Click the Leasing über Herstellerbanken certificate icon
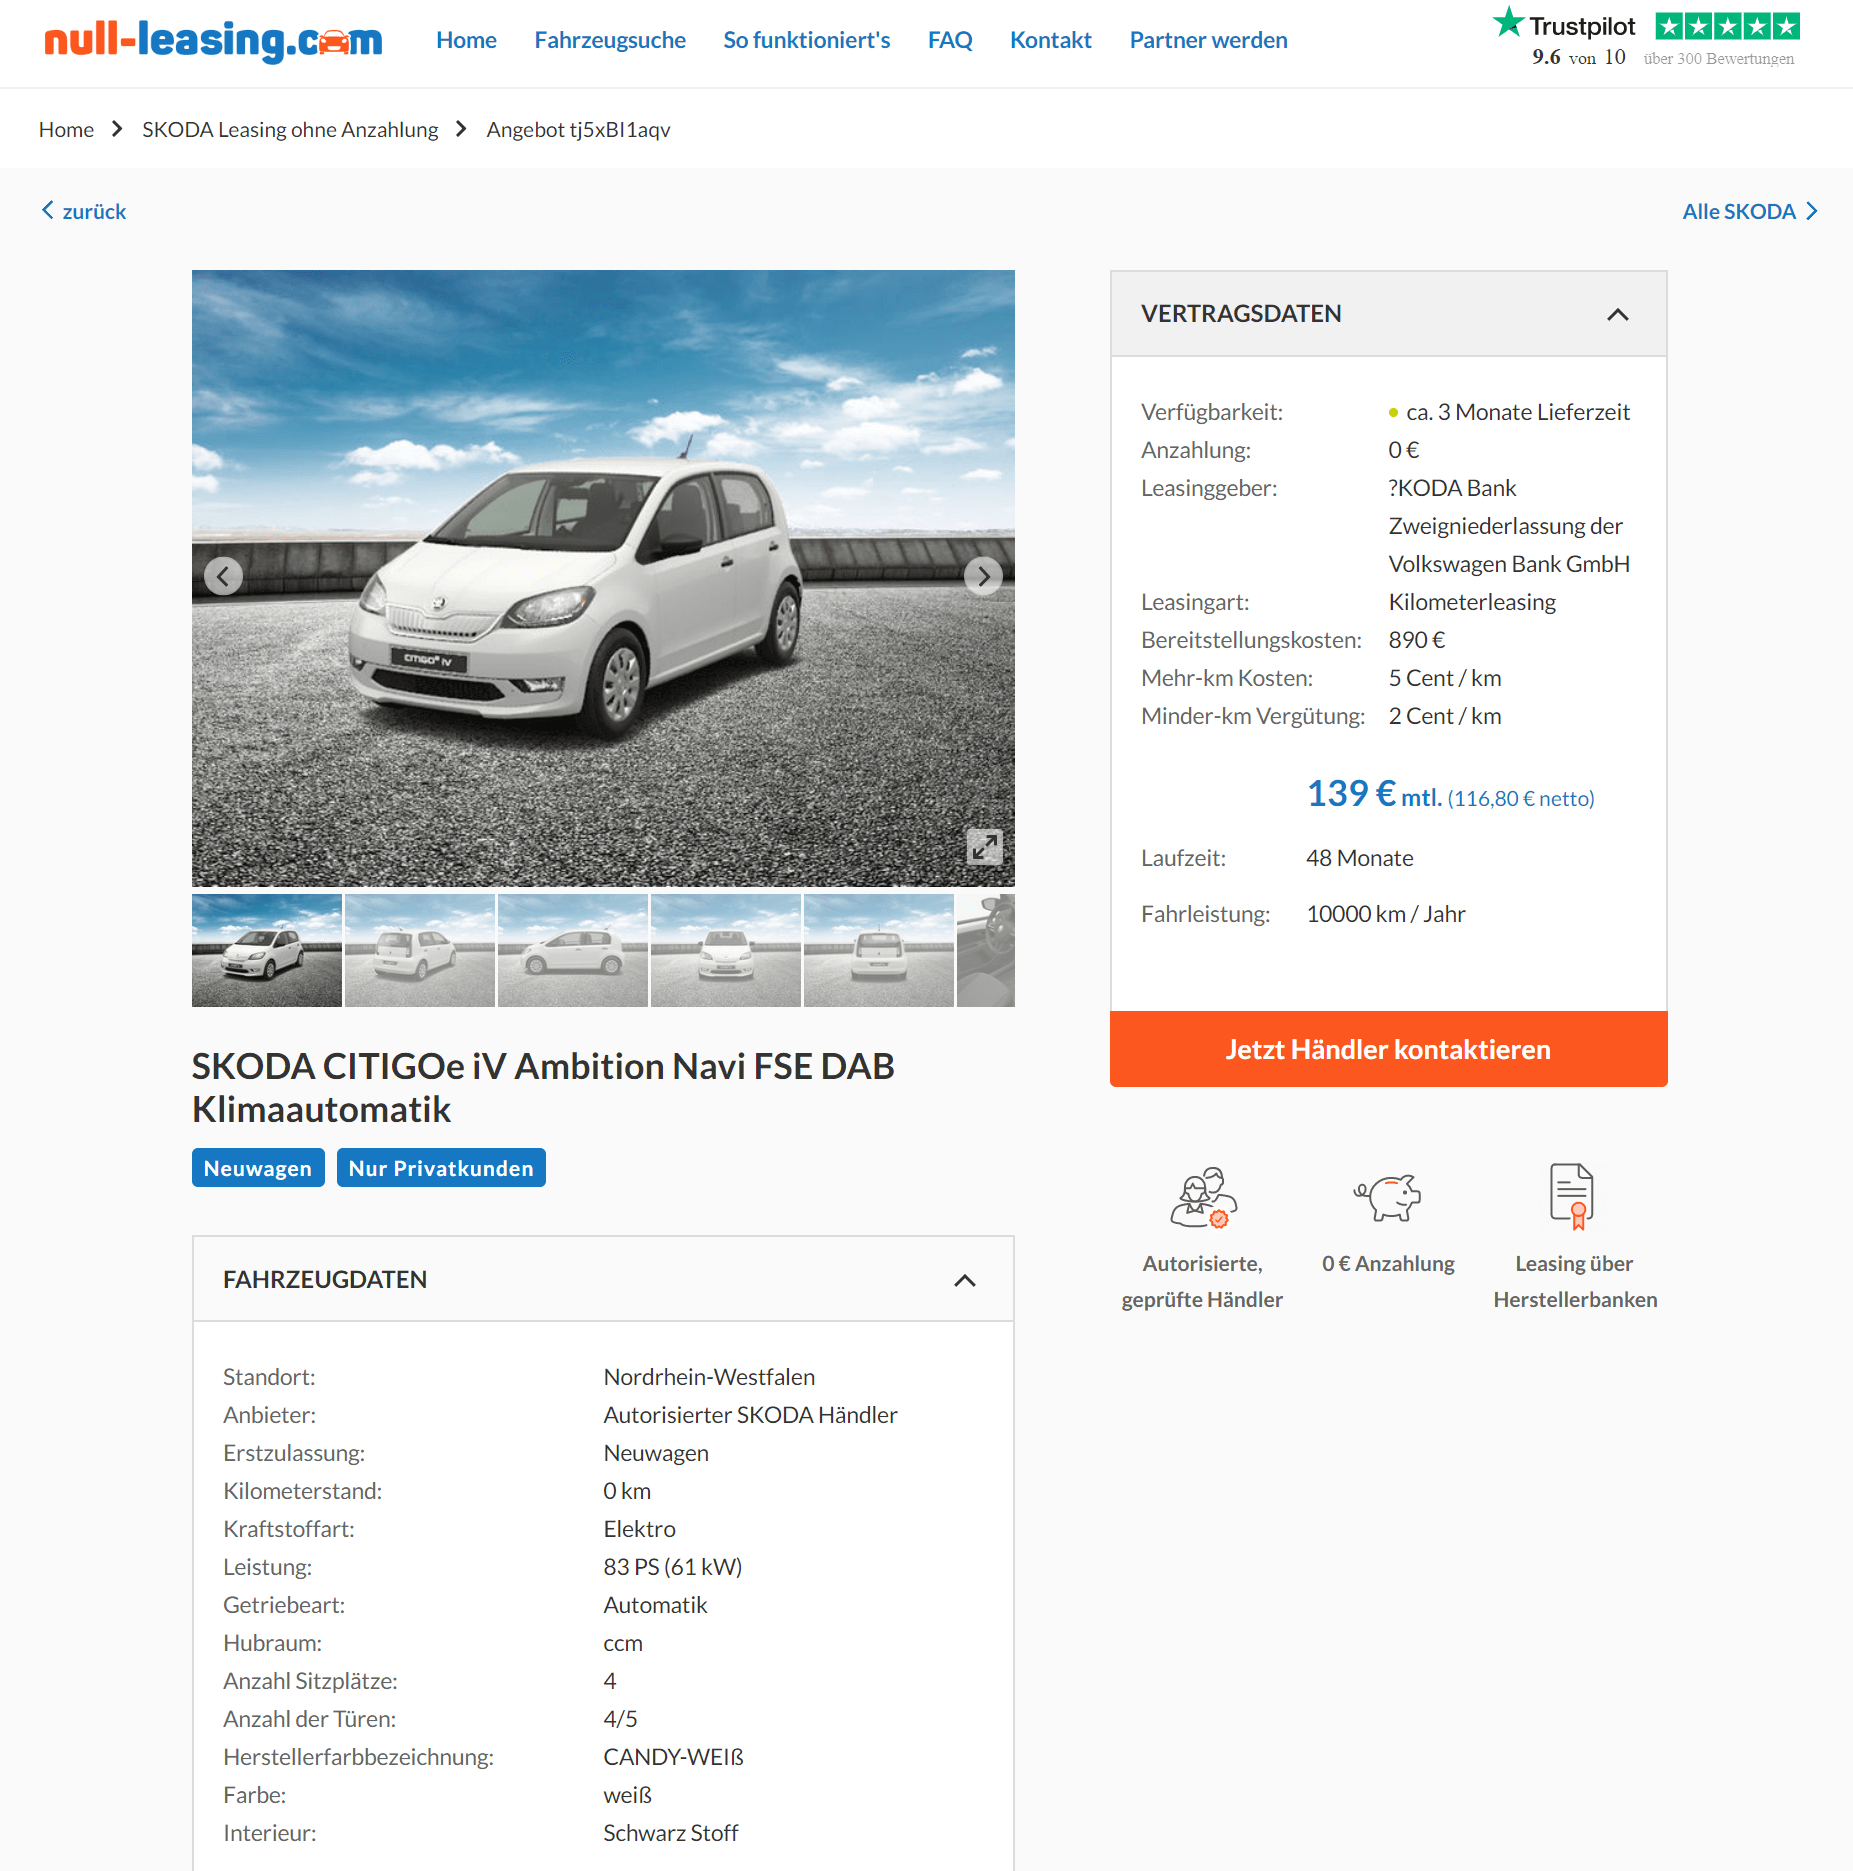Viewport: 1853px width, 1871px height. pos(1572,1197)
